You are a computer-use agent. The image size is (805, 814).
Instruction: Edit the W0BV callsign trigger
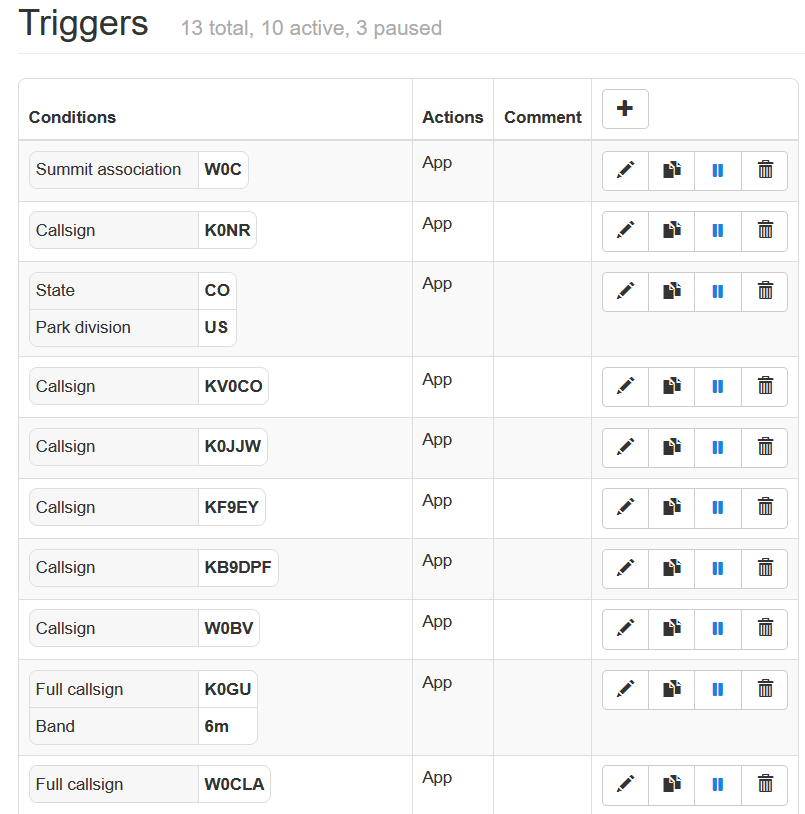coord(625,629)
